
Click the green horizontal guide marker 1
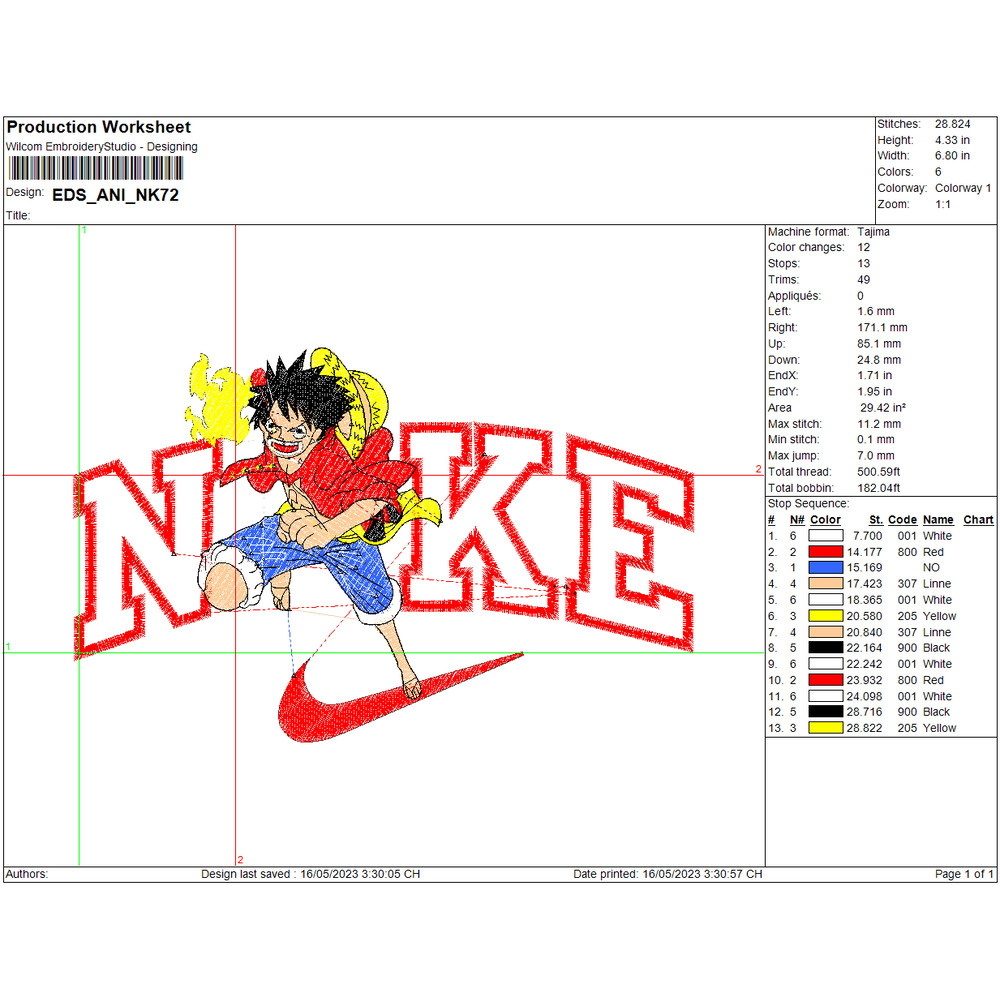pos(9,647)
